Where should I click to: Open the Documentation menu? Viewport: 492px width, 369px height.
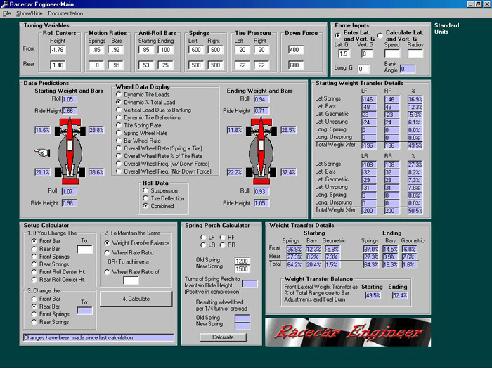coord(65,13)
